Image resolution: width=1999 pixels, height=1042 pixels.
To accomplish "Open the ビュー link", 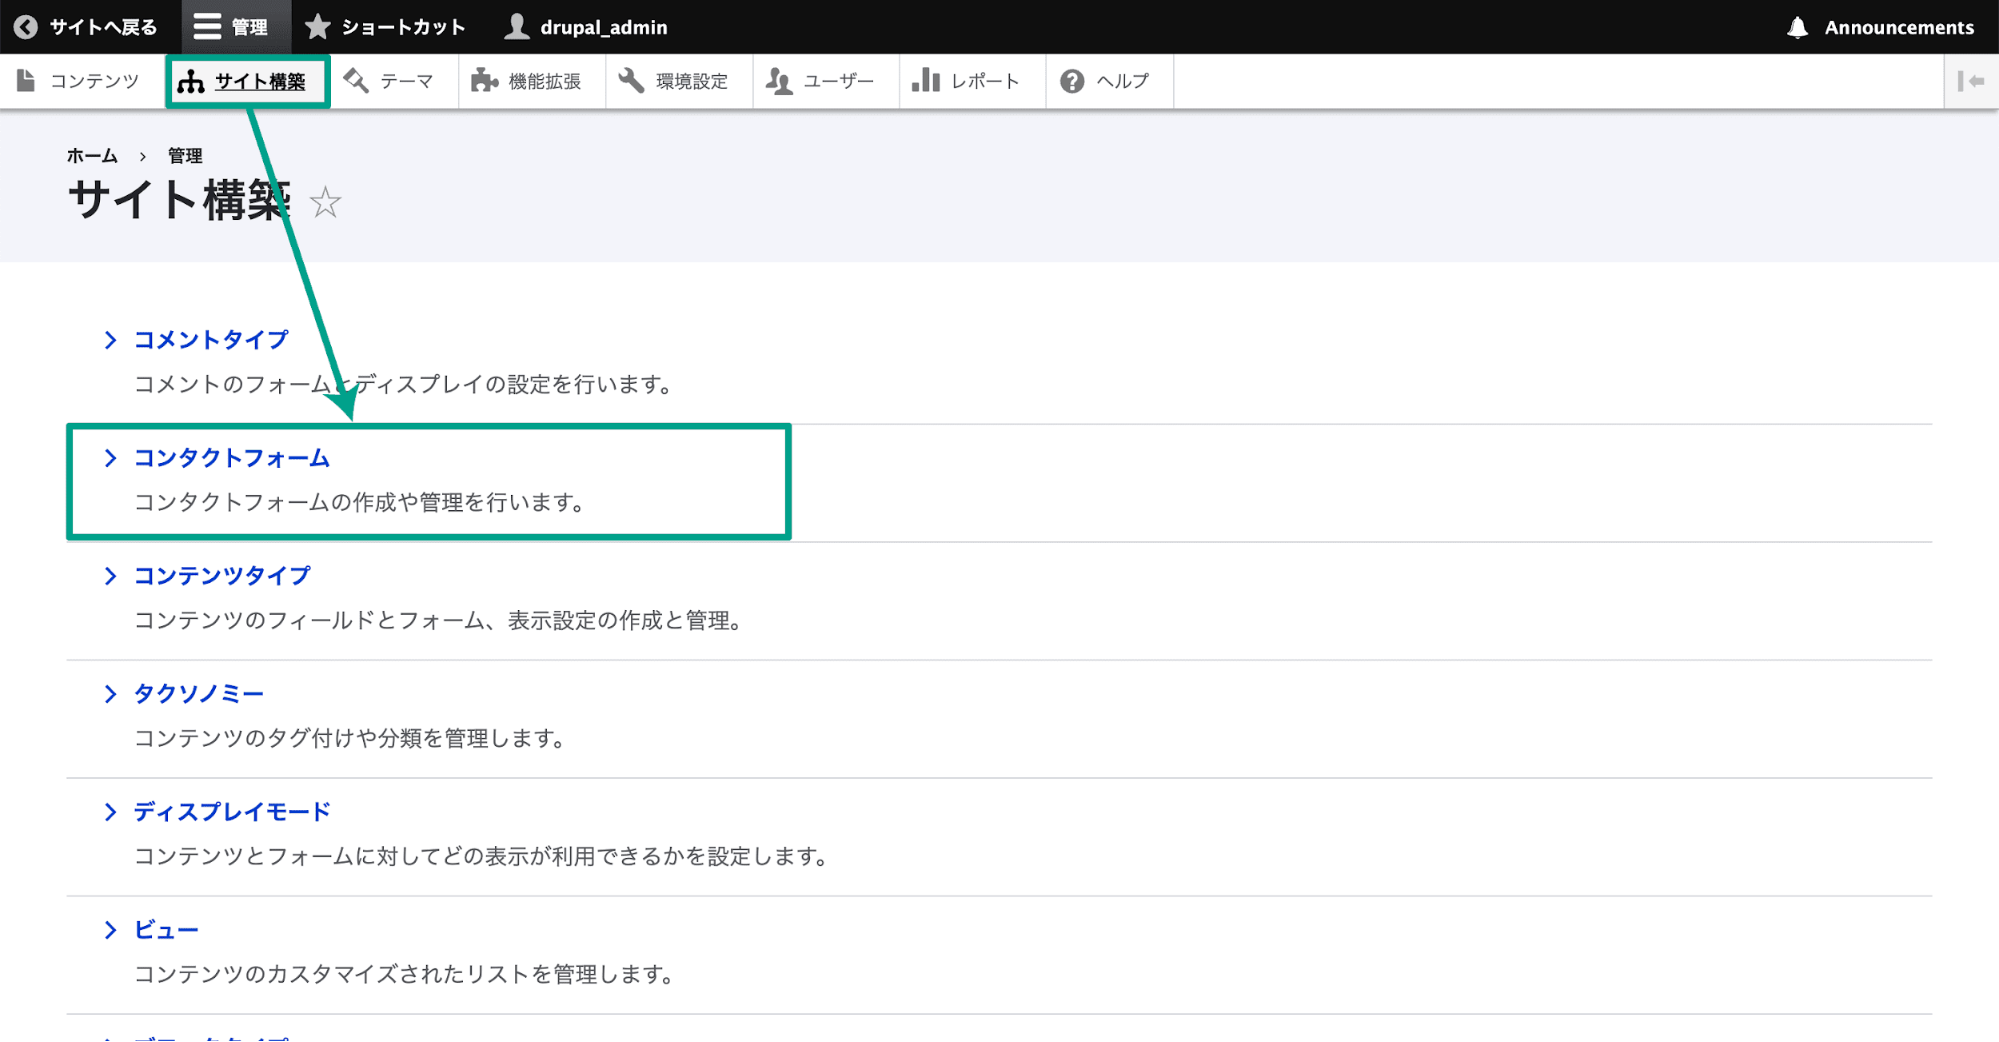I will tap(166, 930).
